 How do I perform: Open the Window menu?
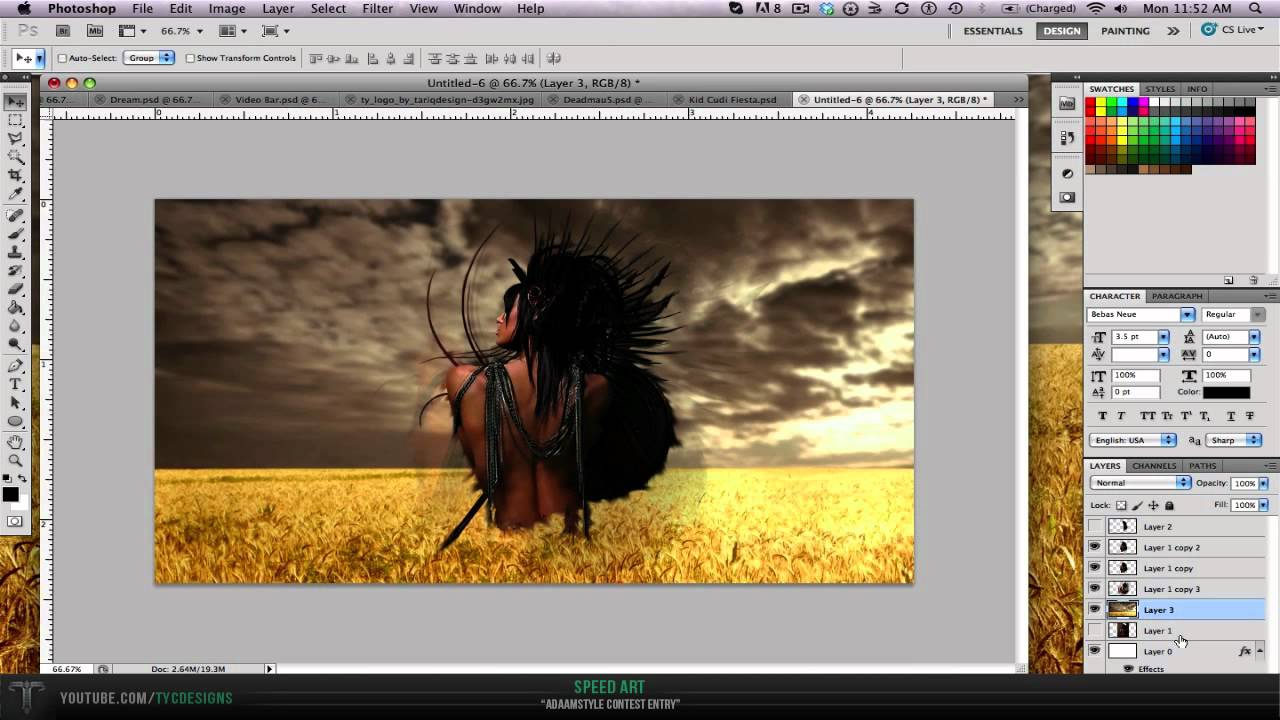click(477, 9)
